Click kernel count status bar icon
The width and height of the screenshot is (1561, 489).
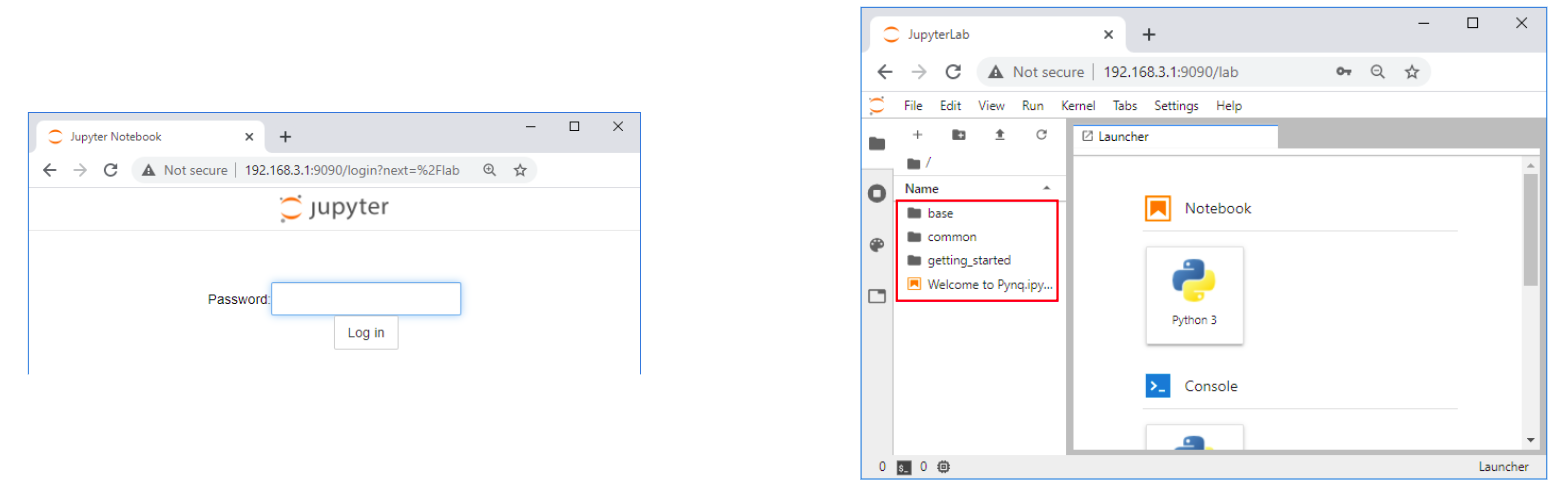(x=945, y=467)
